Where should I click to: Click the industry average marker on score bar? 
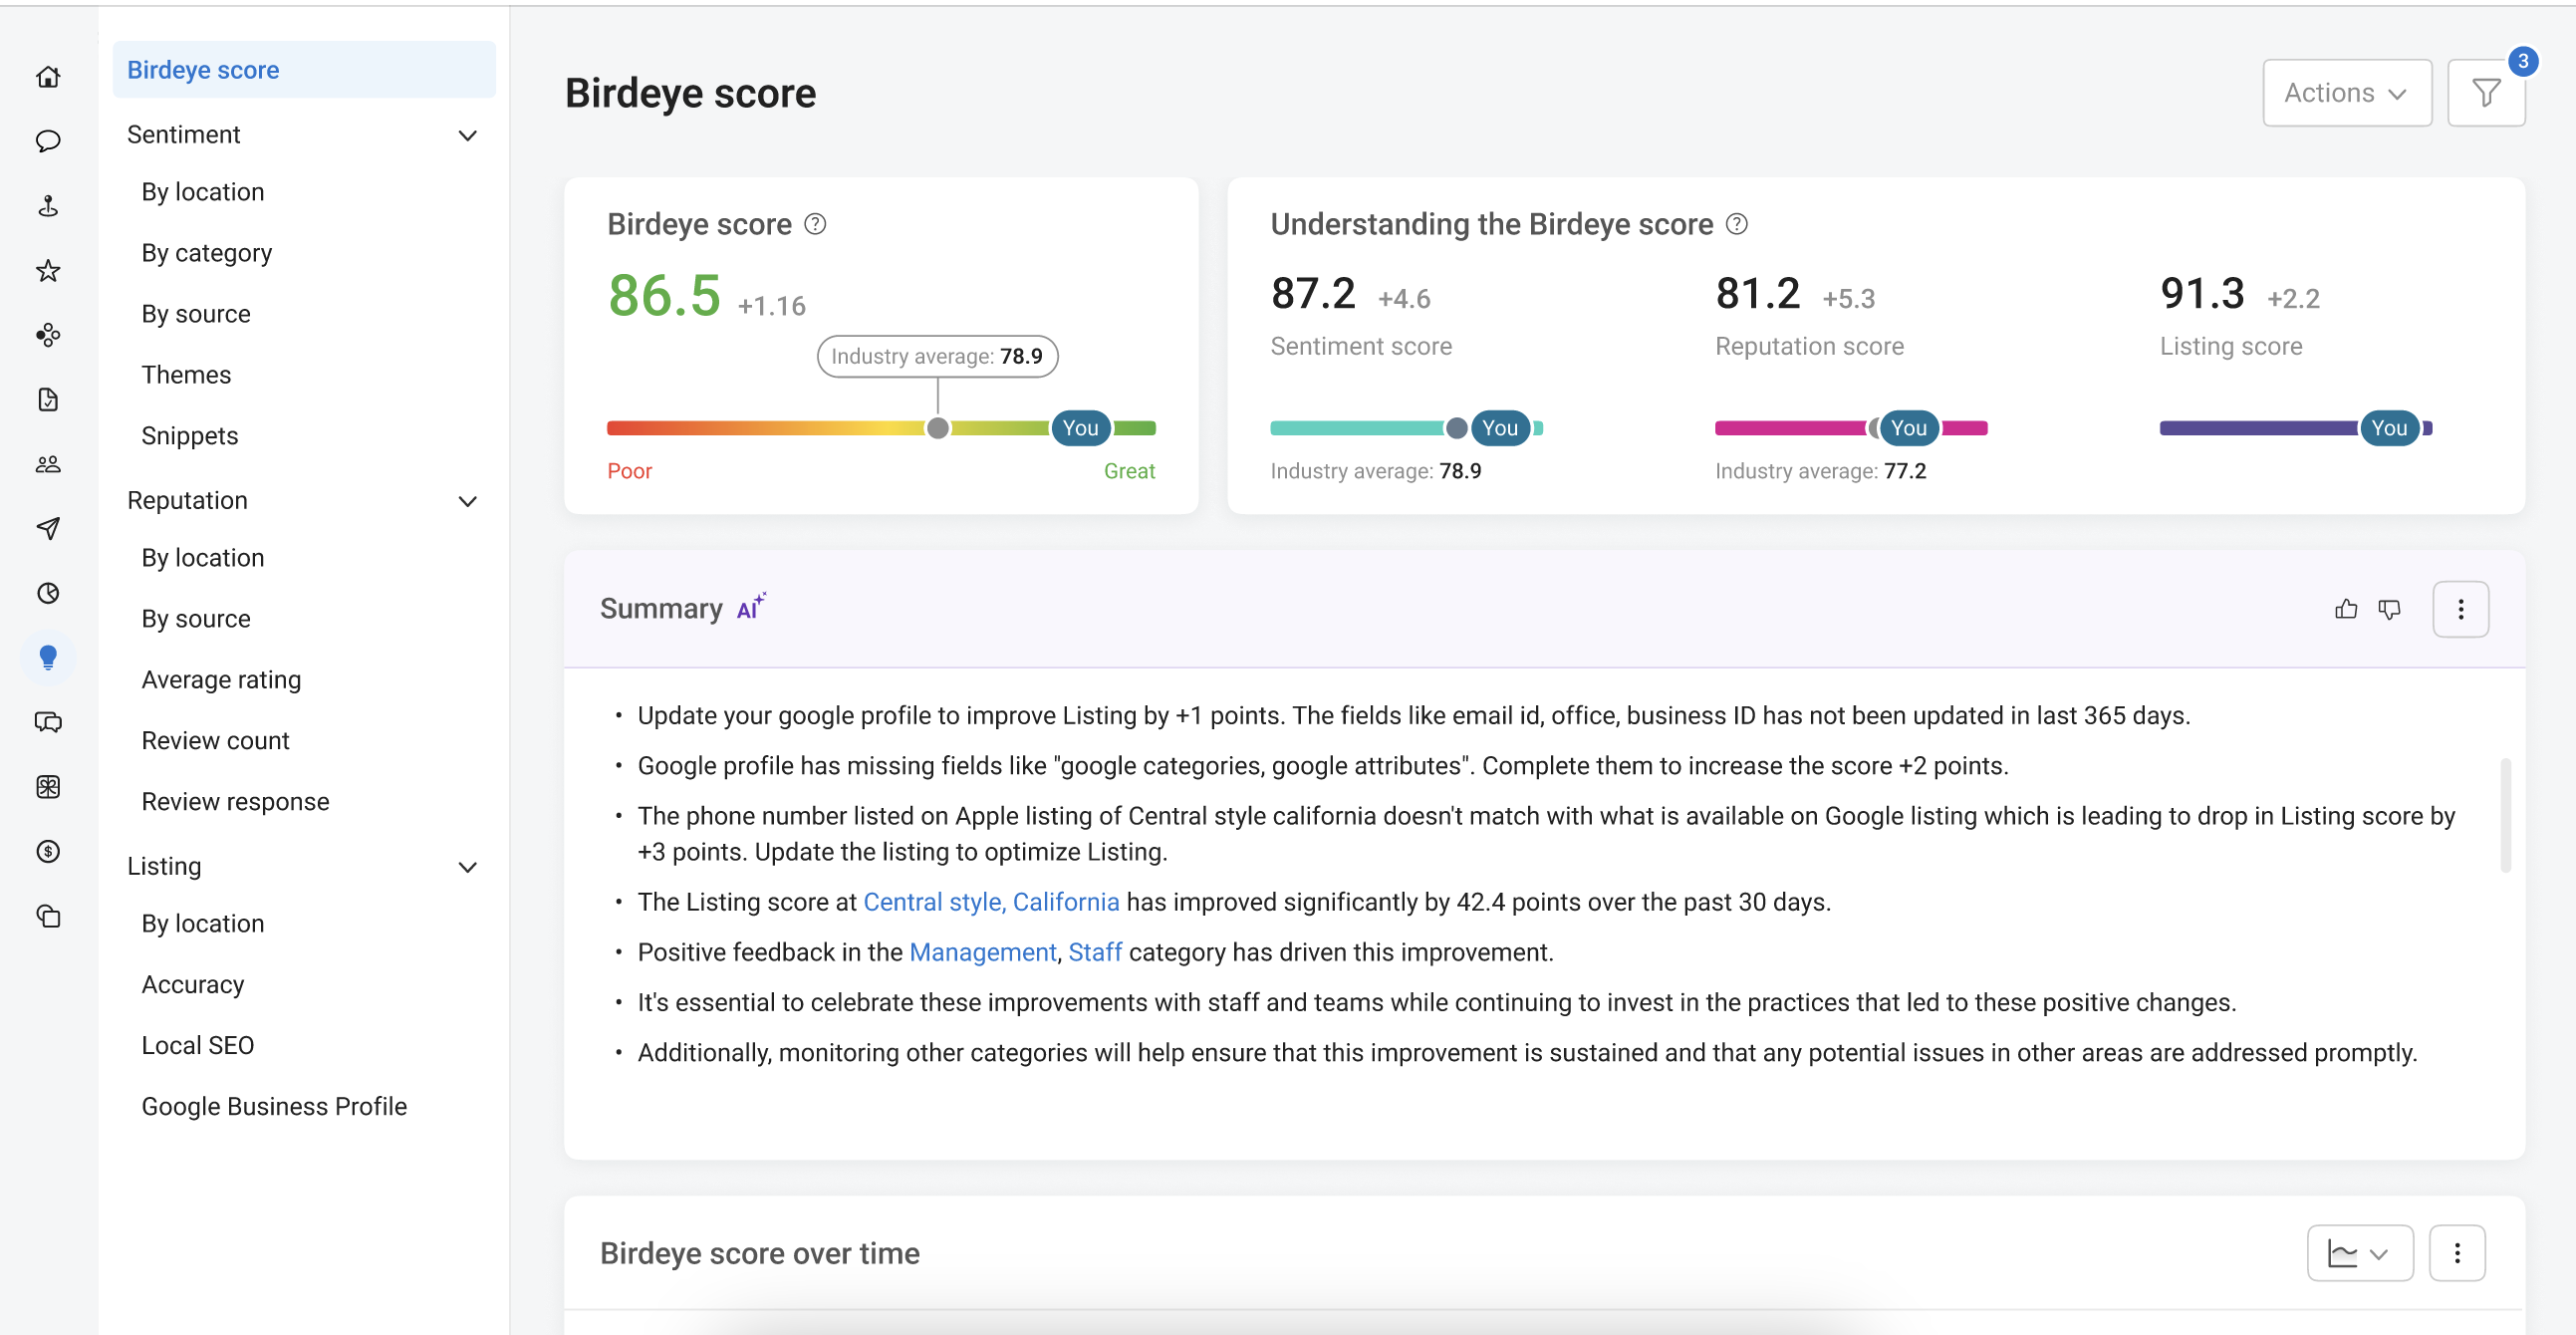[x=937, y=428]
